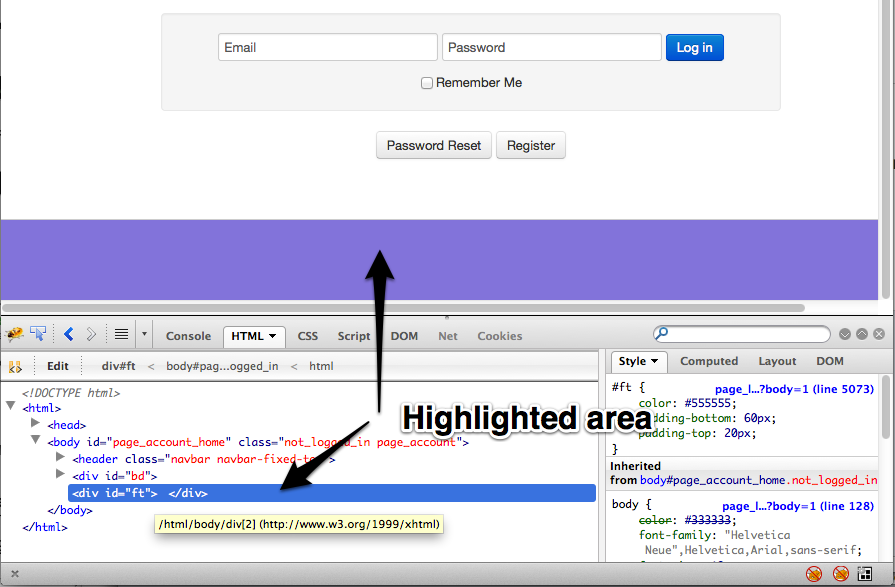The image size is (895, 587).
Task: Click the magnifier icon in the search box
Action: (x=662, y=333)
